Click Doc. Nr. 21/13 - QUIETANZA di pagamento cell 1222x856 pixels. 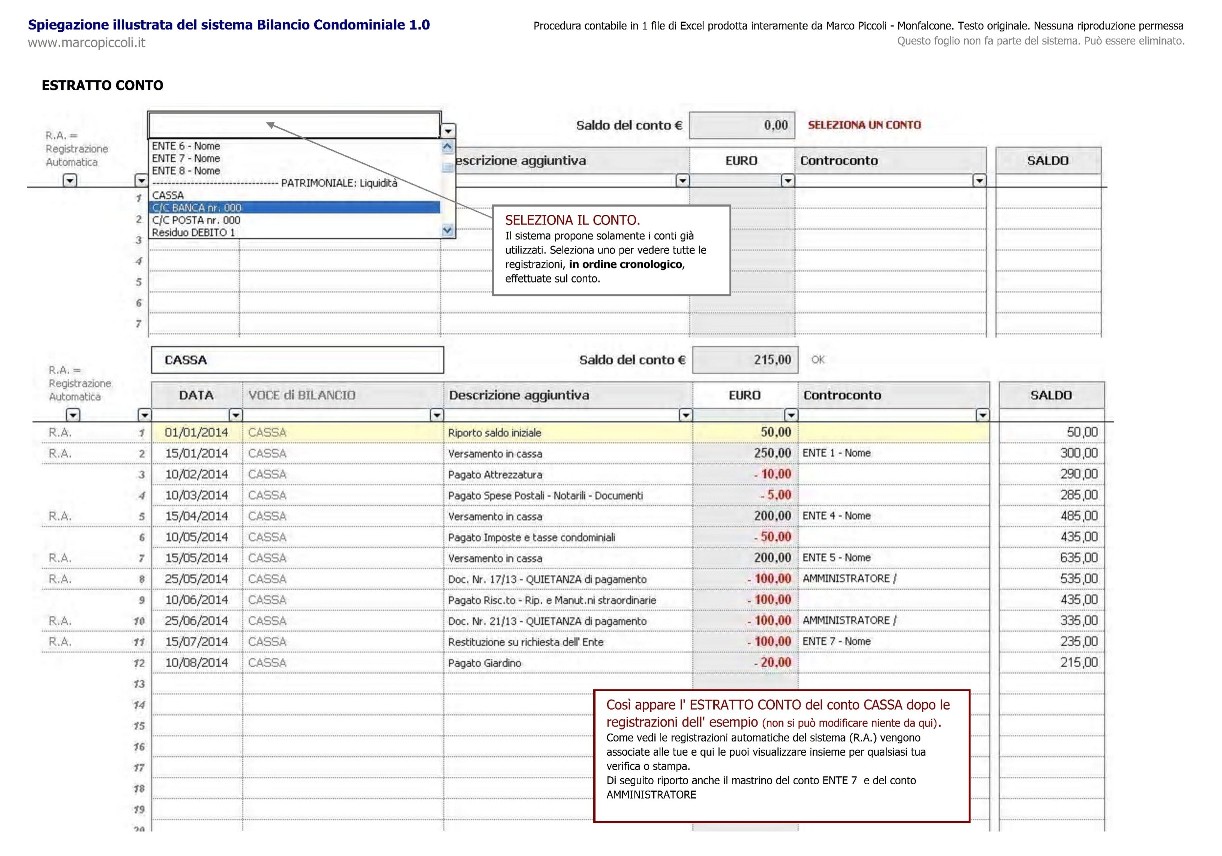pos(568,621)
